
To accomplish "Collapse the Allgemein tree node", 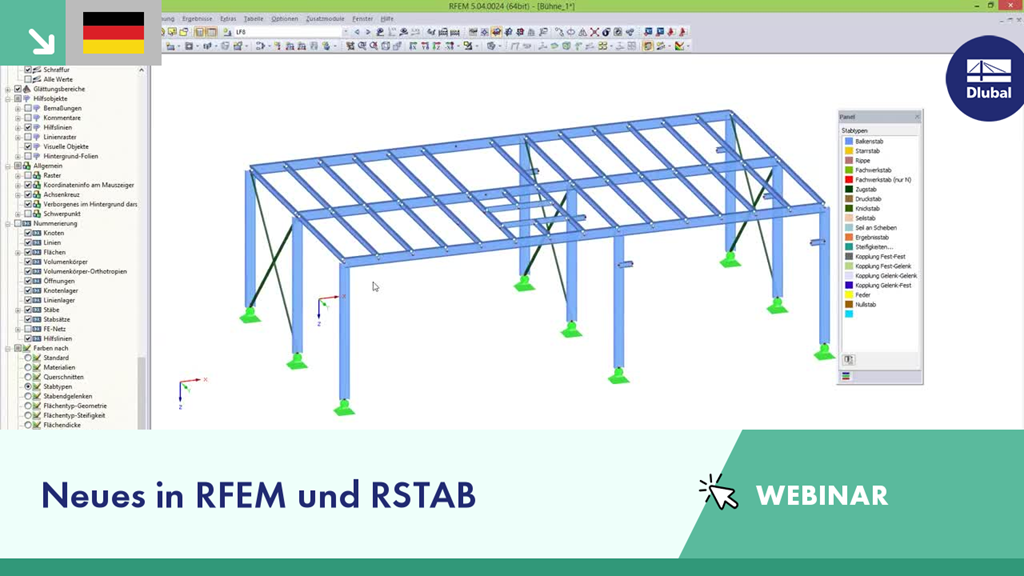I will click(x=8, y=166).
